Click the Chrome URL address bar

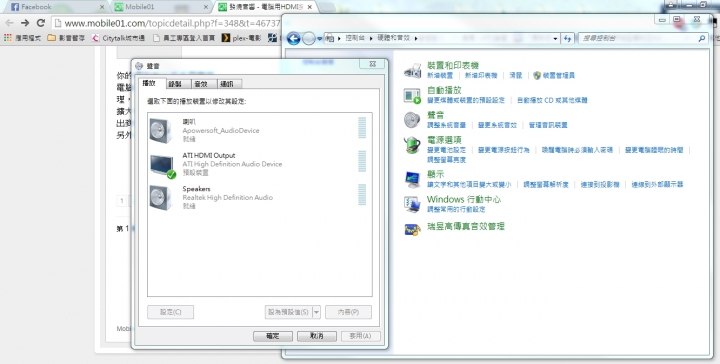click(x=166, y=22)
